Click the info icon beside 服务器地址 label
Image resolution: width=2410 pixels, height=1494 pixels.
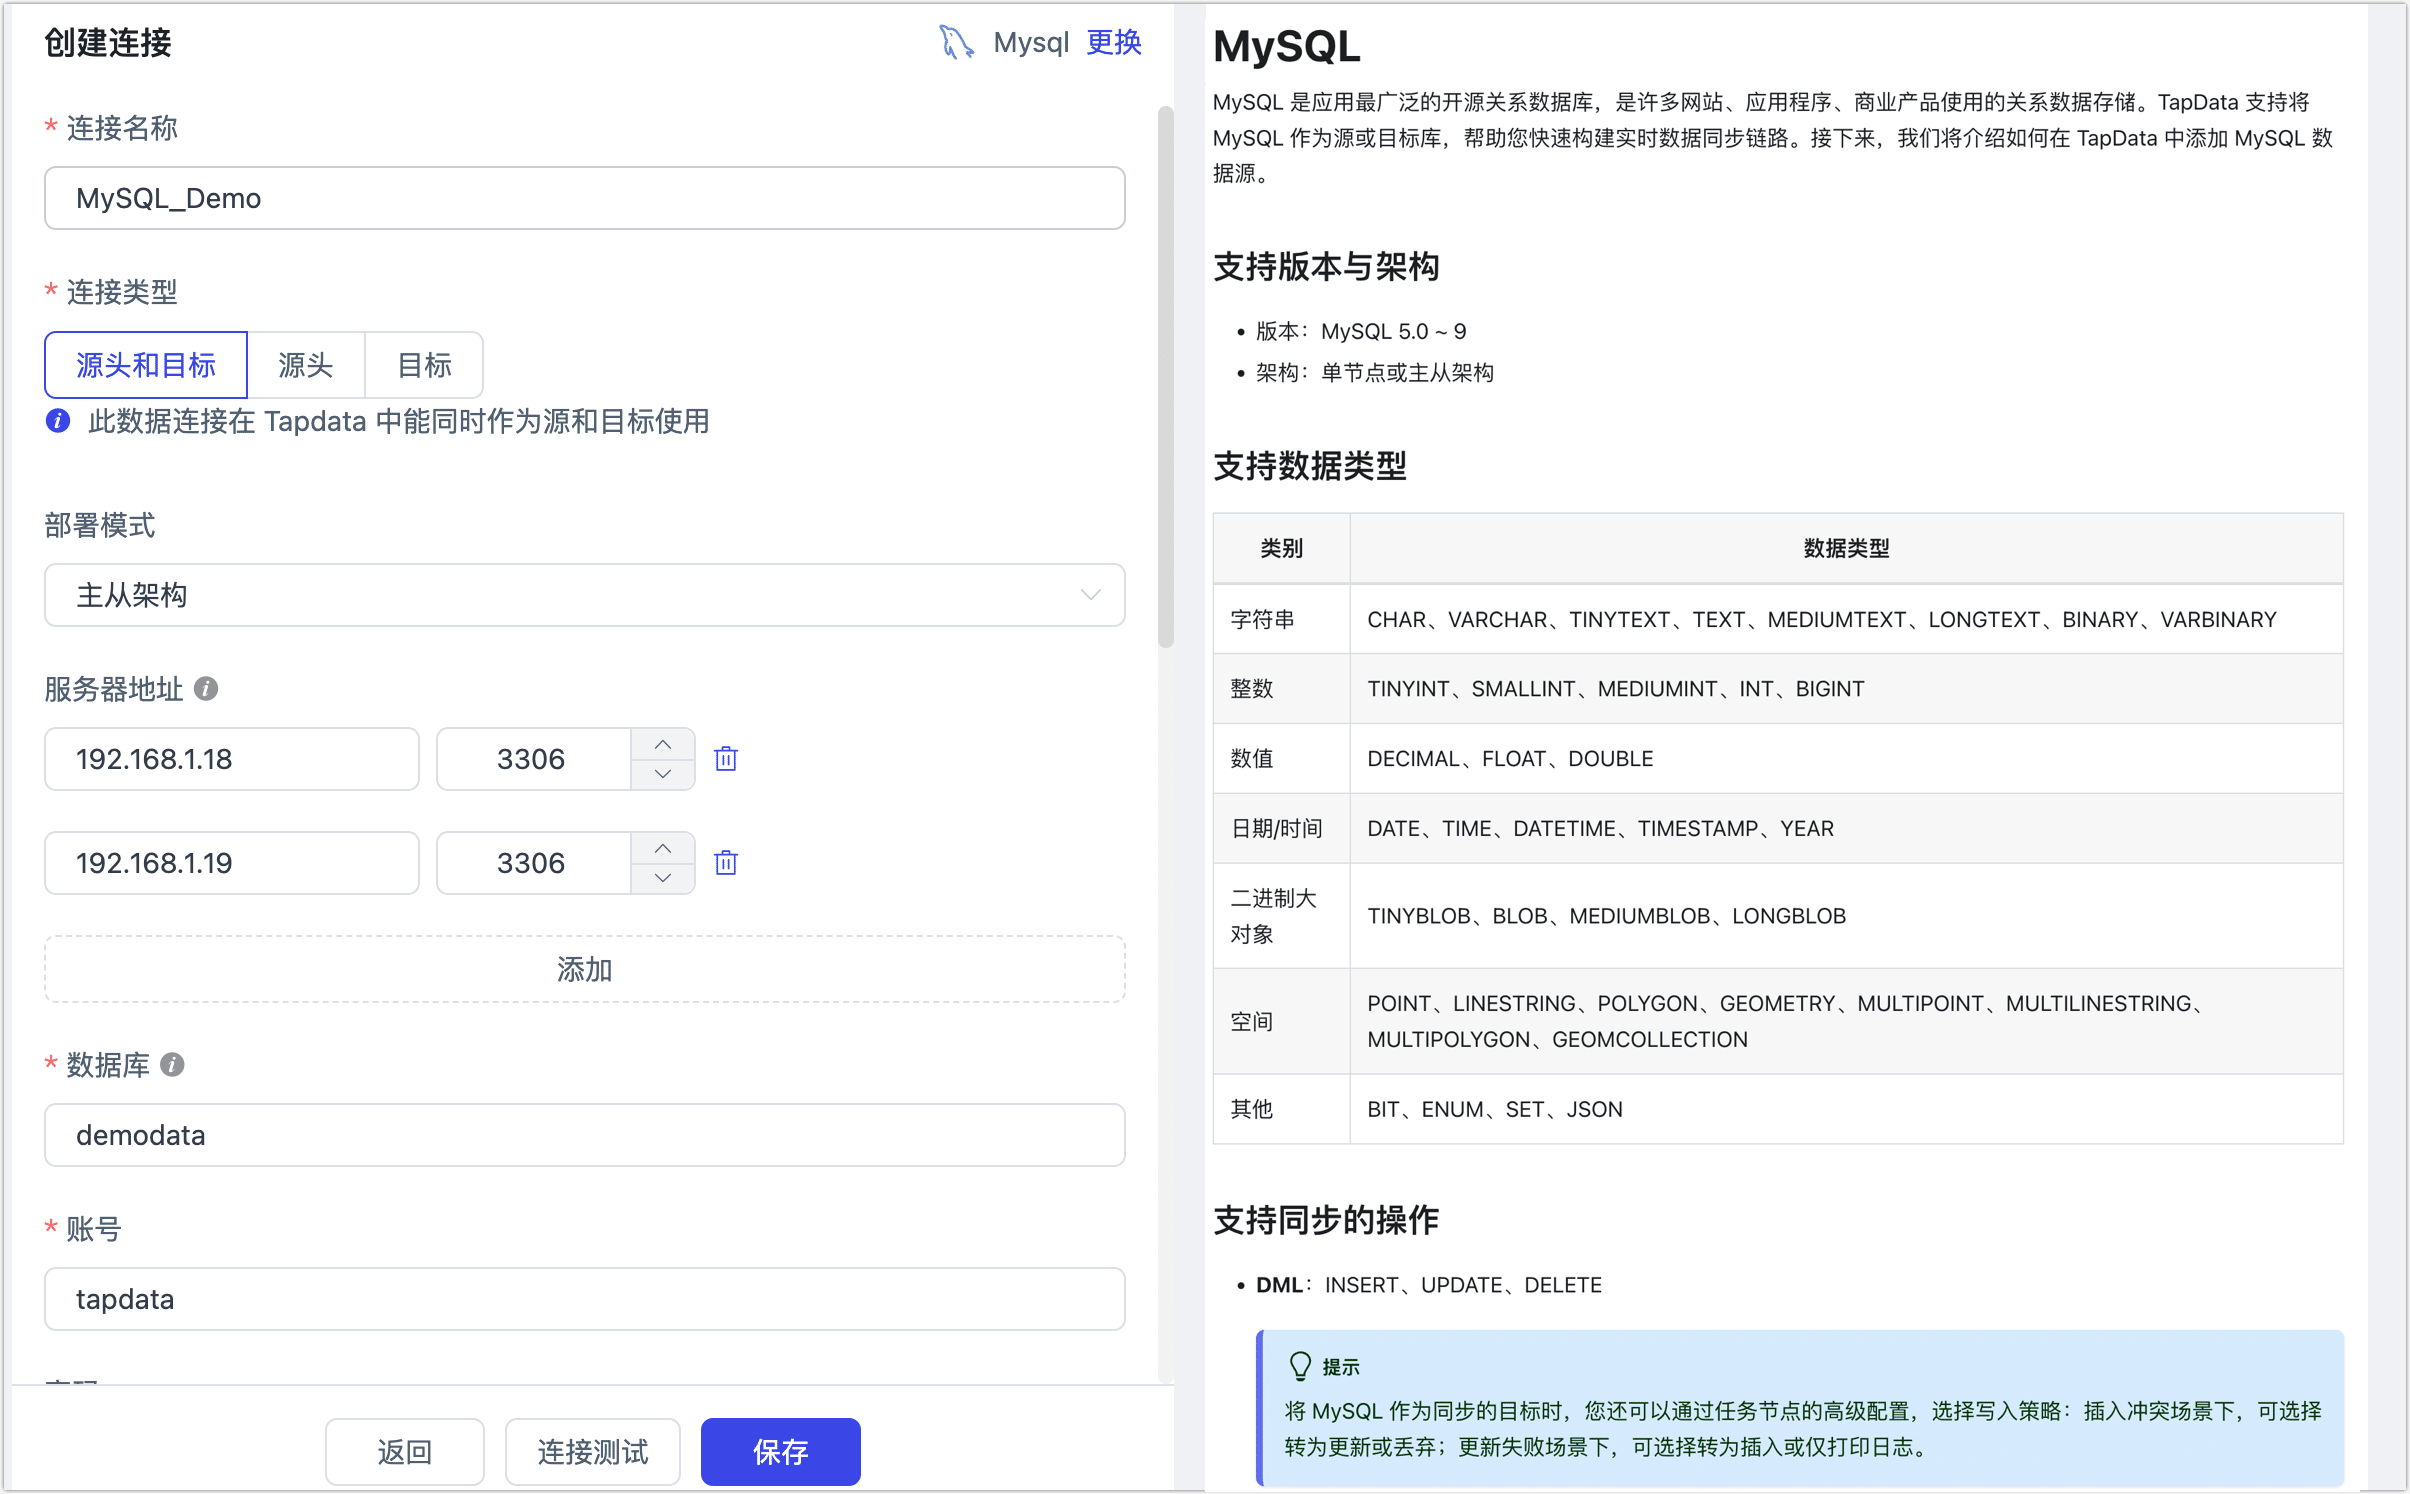point(207,688)
